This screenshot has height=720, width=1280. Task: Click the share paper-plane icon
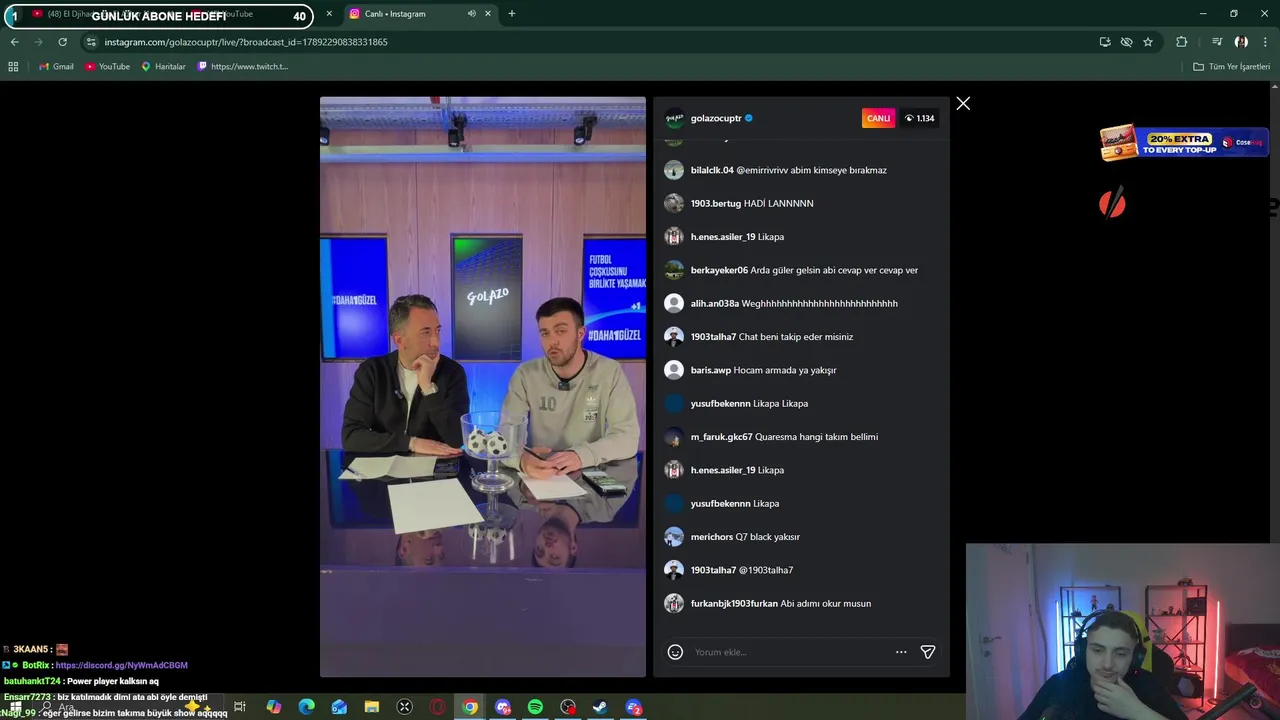[928, 652]
